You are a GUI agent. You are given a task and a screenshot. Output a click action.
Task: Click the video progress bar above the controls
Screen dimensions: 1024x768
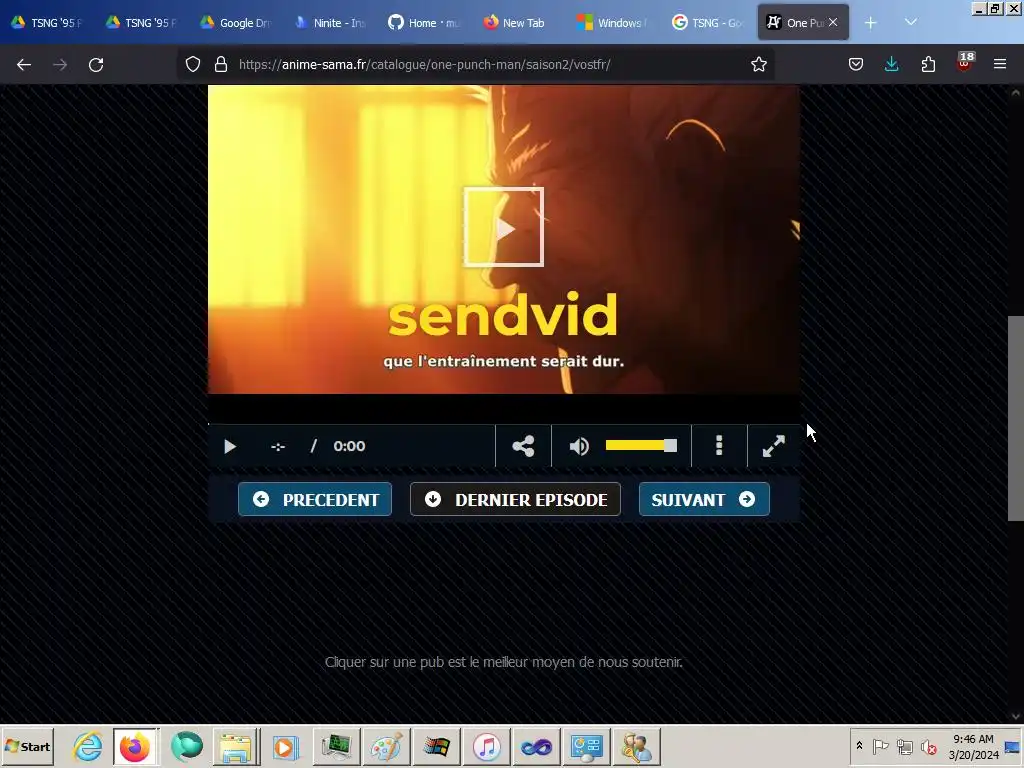pos(504,423)
